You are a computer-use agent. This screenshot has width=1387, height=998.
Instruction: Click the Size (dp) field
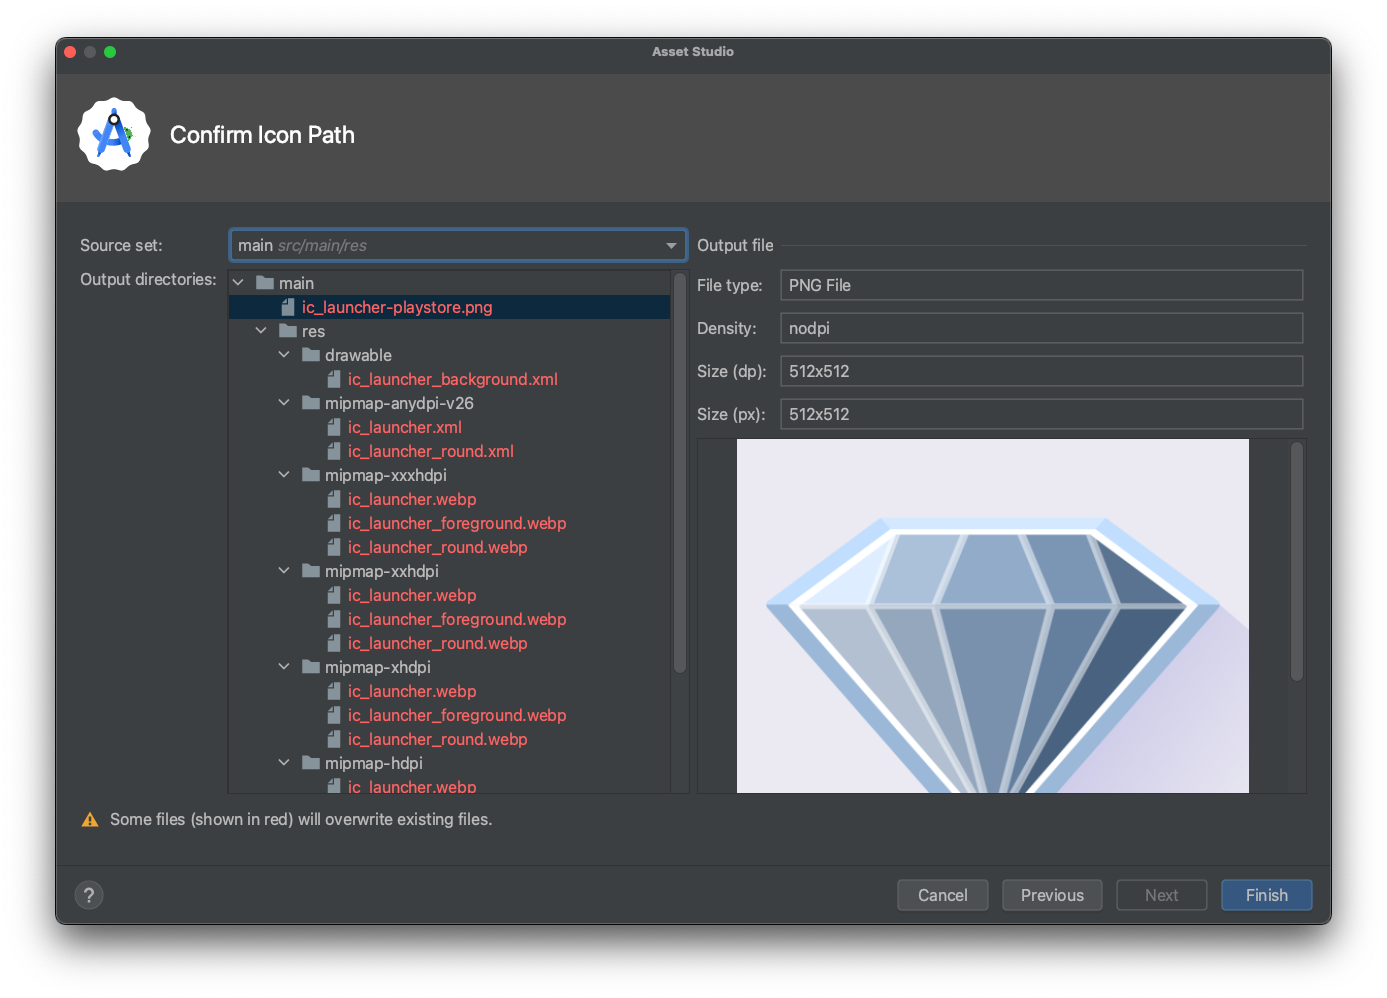1042,371
